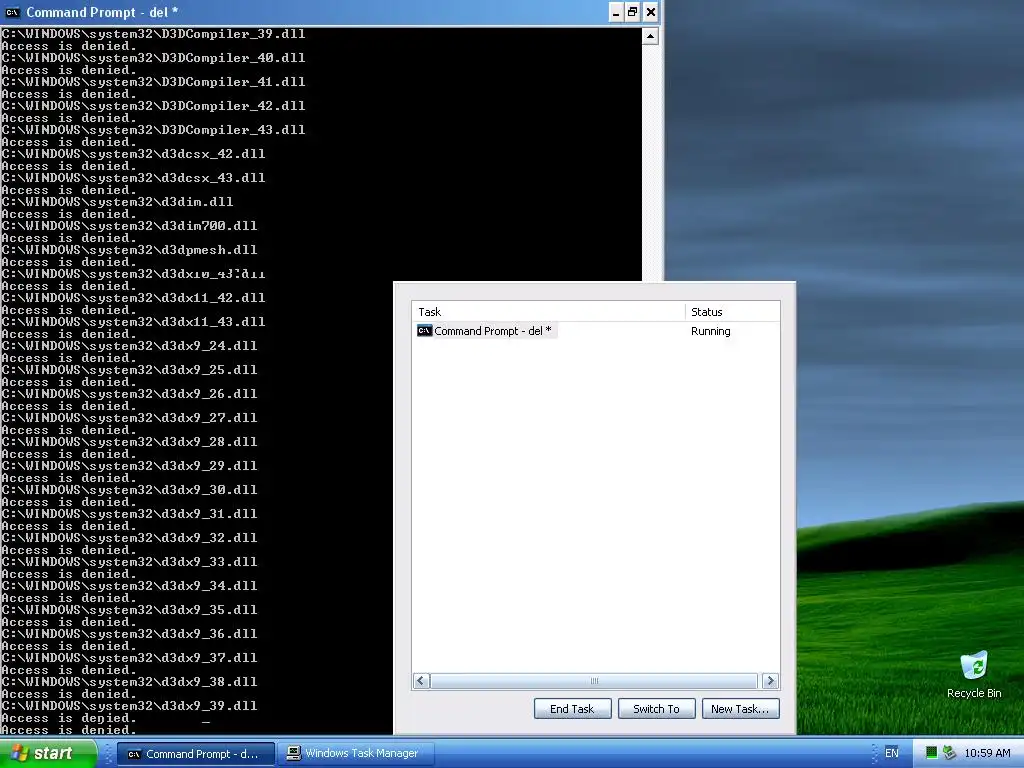Click End Task button in Task Manager

point(572,709)
